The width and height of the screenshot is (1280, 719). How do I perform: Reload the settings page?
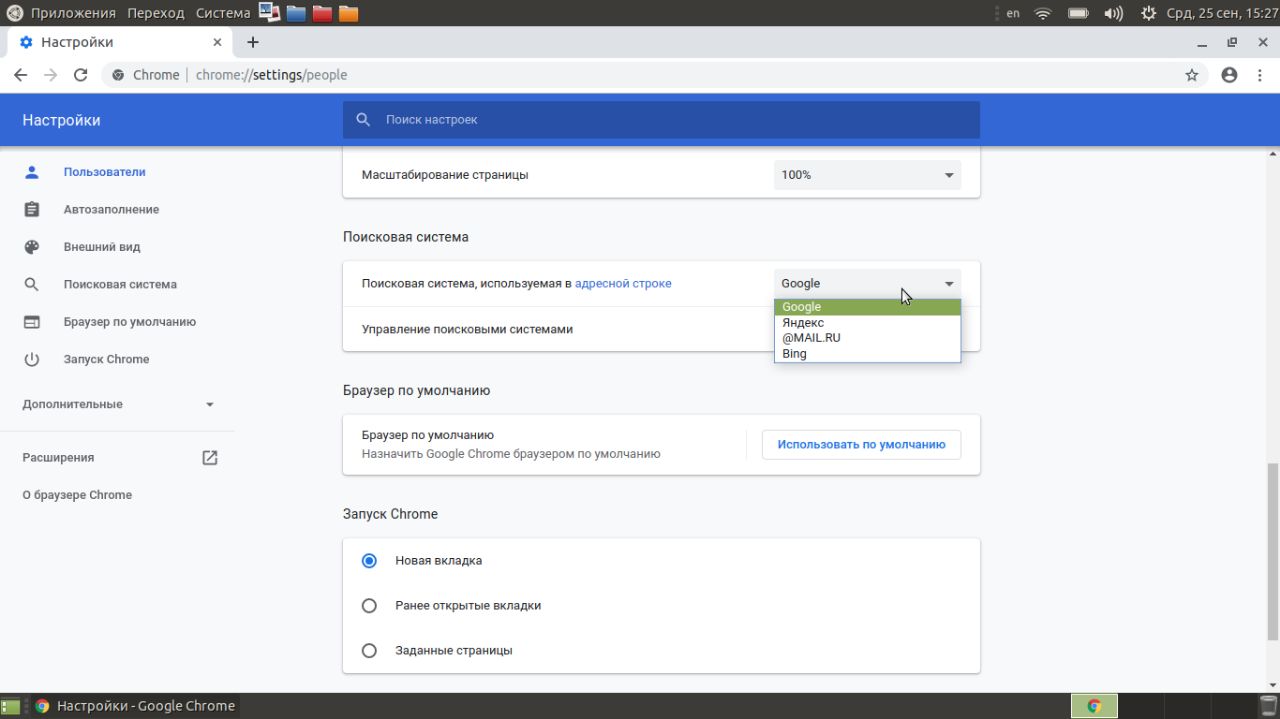pyautogui.click(x=81, y=75)
